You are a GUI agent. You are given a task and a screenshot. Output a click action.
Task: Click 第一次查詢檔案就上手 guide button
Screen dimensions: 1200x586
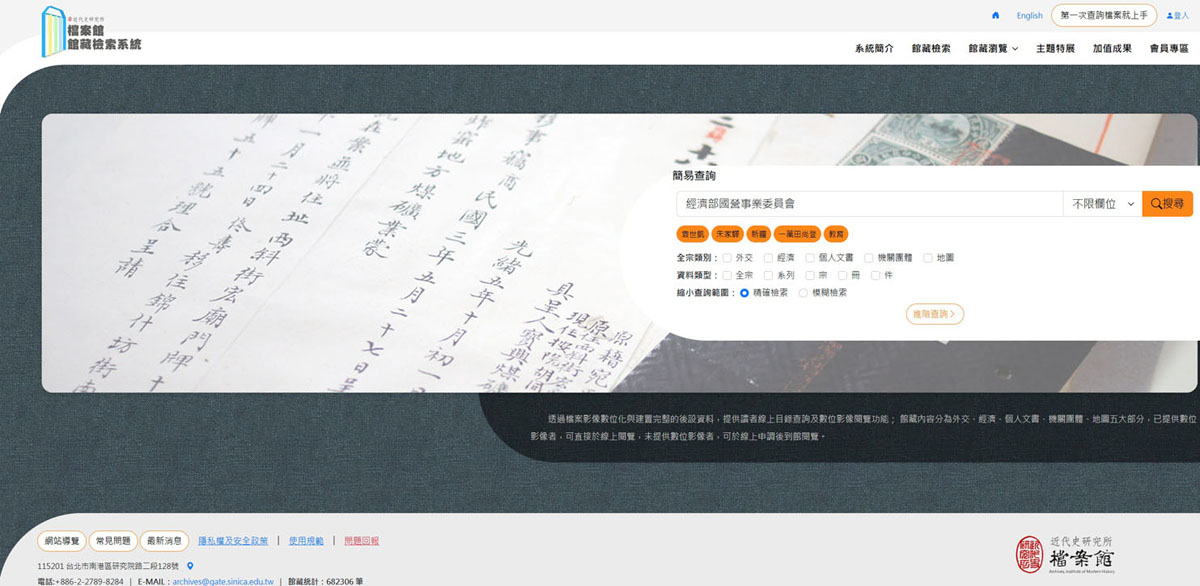click(x=1104, y=15)
